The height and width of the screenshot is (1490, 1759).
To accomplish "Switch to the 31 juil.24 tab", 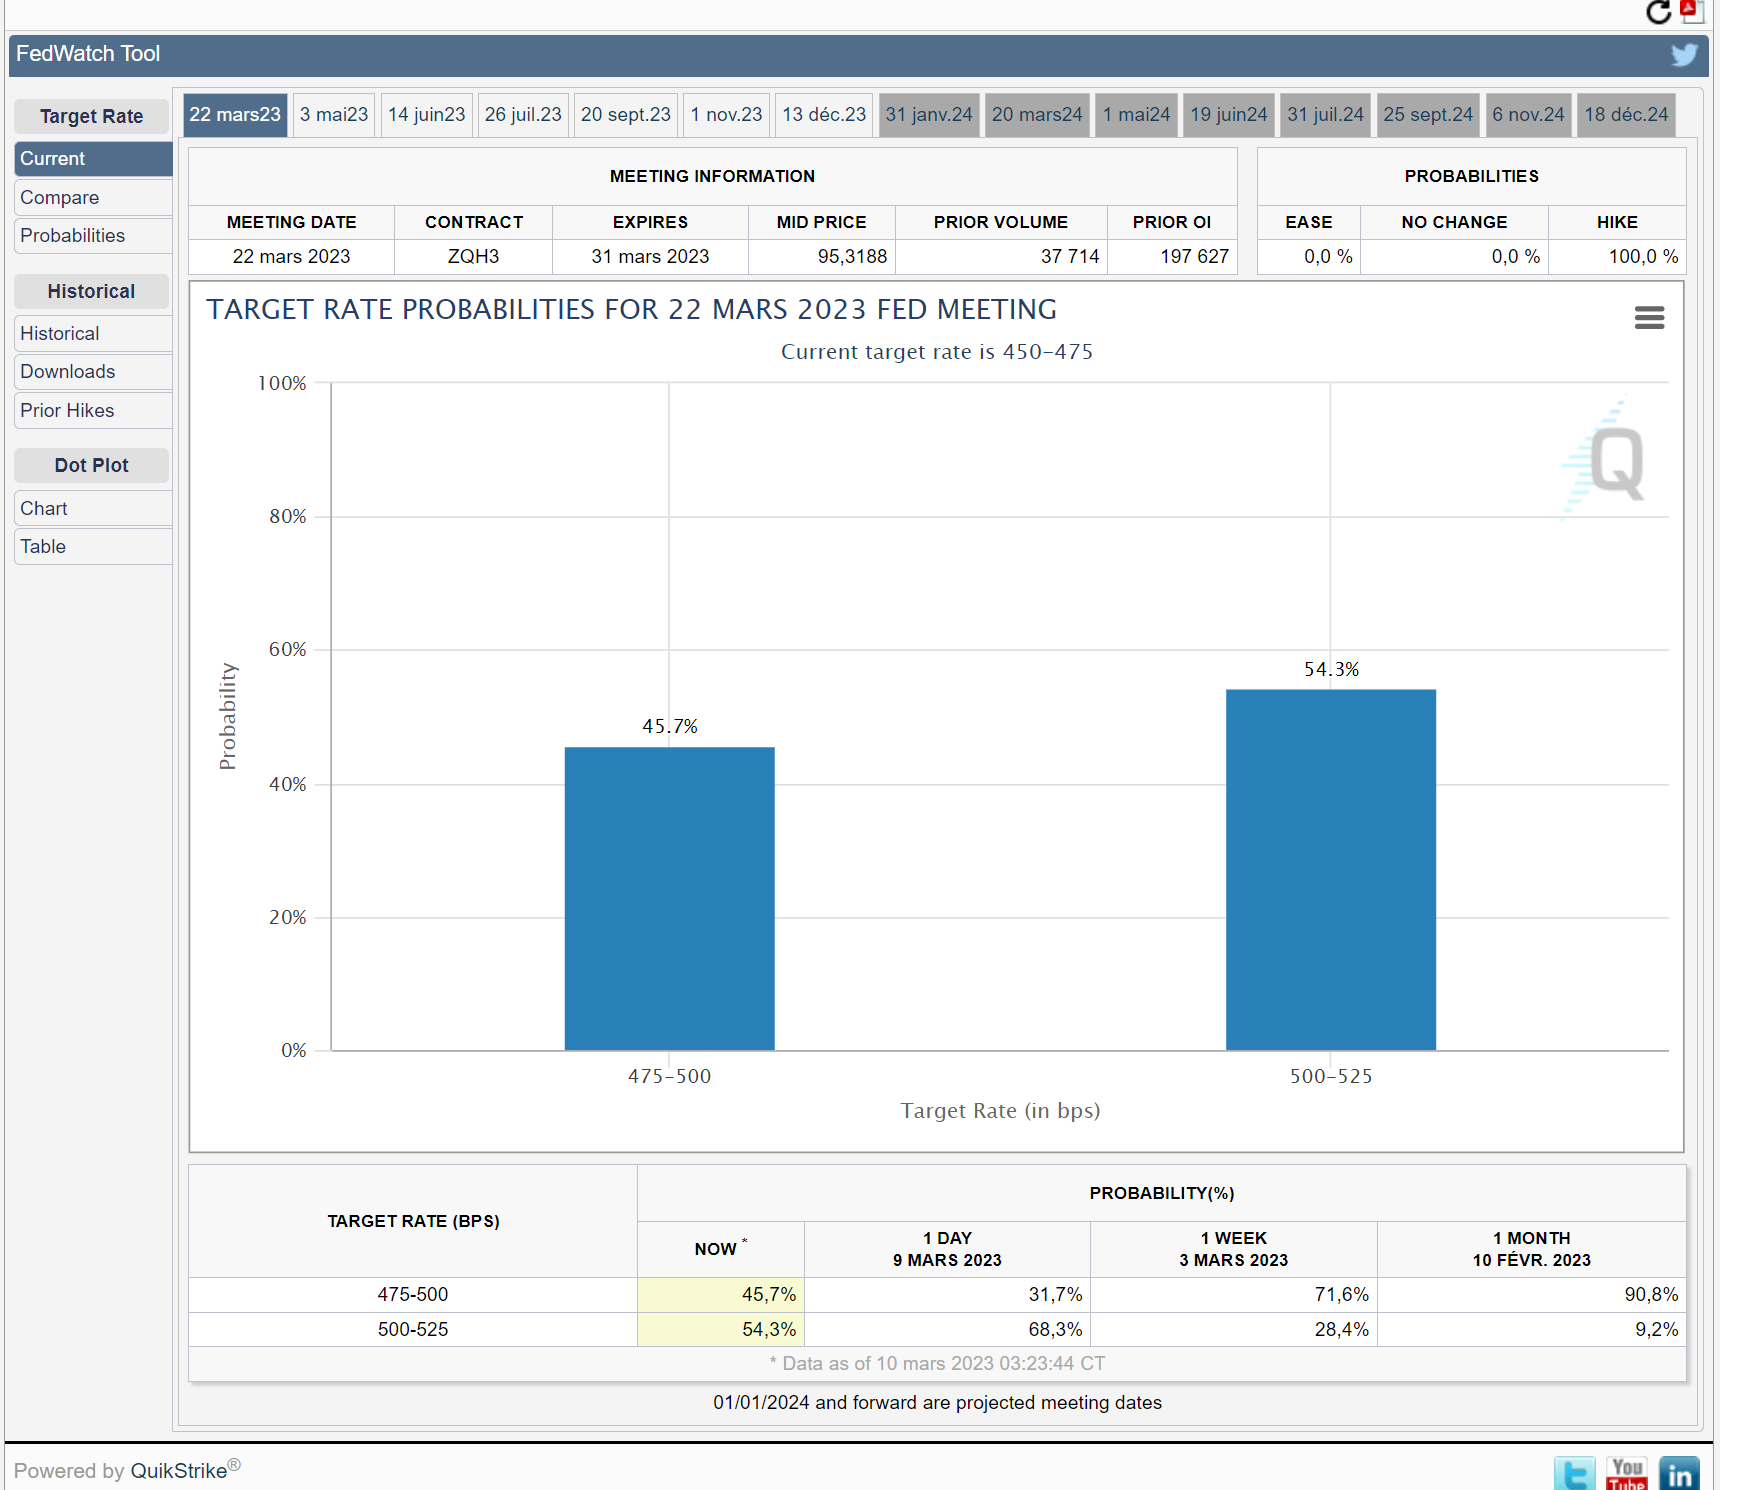I will point(1326,115).
